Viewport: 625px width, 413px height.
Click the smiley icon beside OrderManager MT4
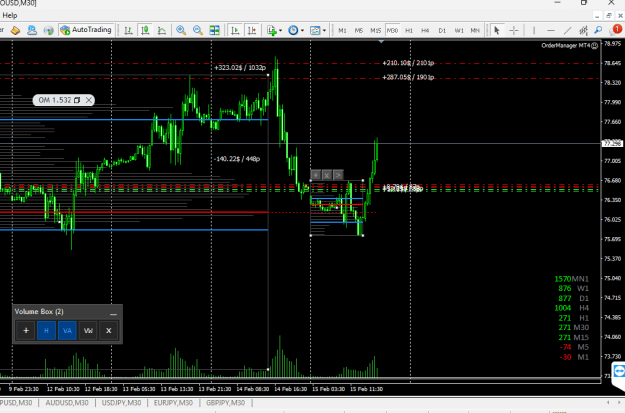click(x=595, y=46)
